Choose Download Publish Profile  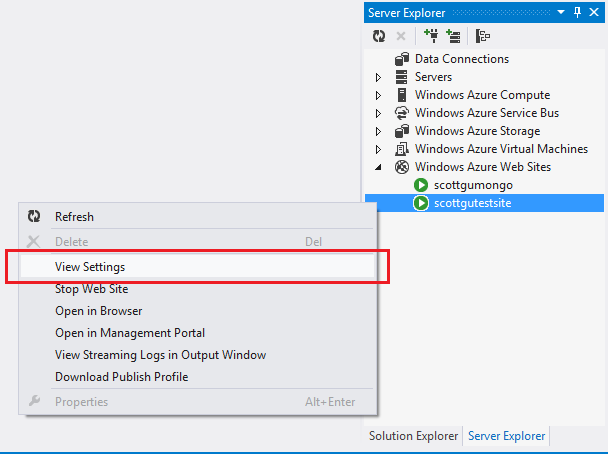tap(197, 376)
